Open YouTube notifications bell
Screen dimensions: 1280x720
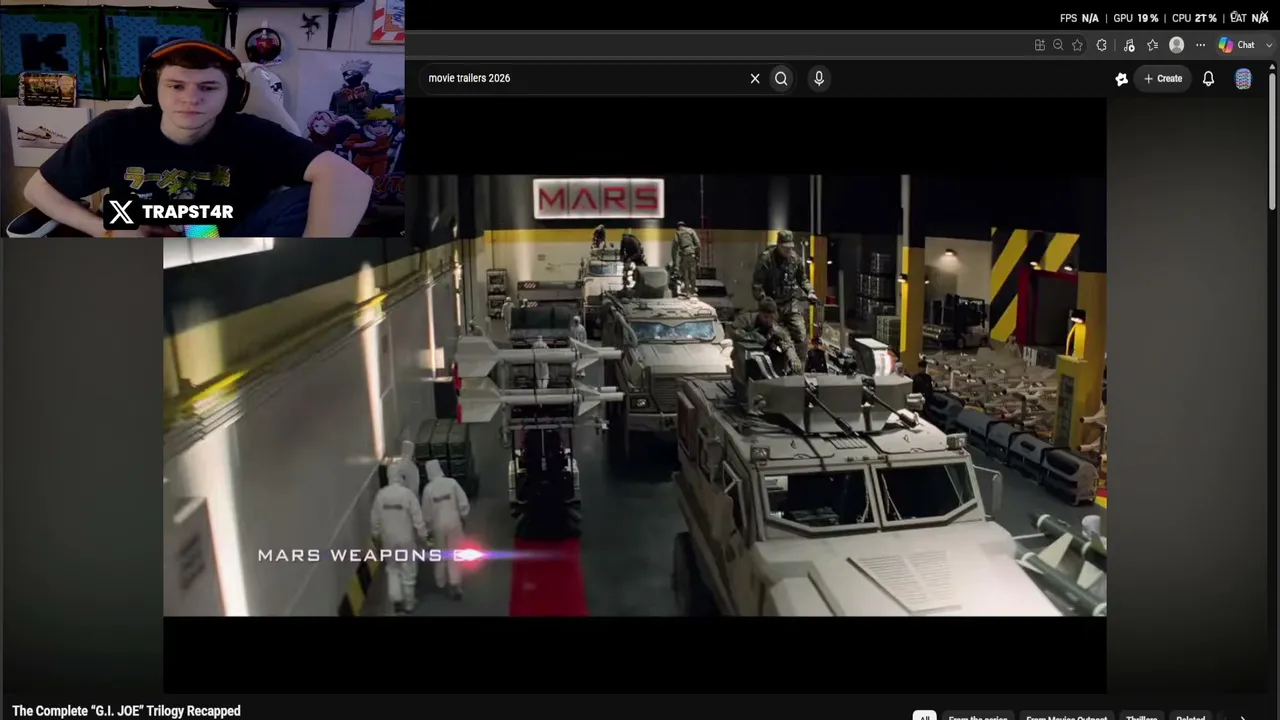point(1208,78)
